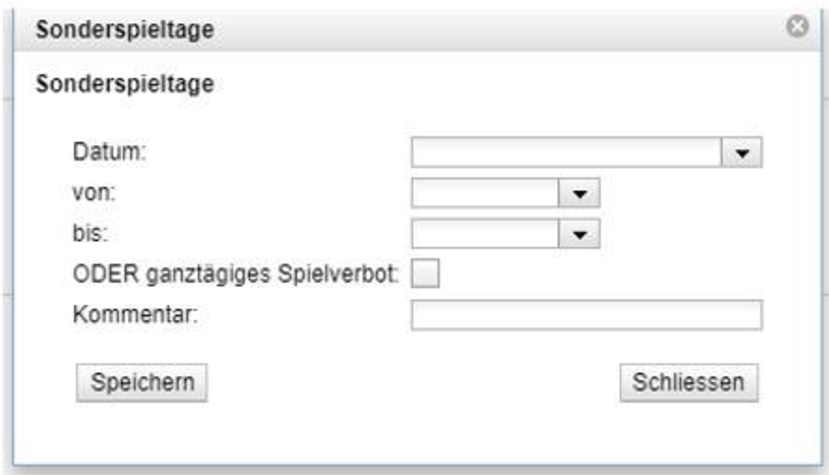
Task: Click inside the bis time field
Action: [x=485, y=234]
